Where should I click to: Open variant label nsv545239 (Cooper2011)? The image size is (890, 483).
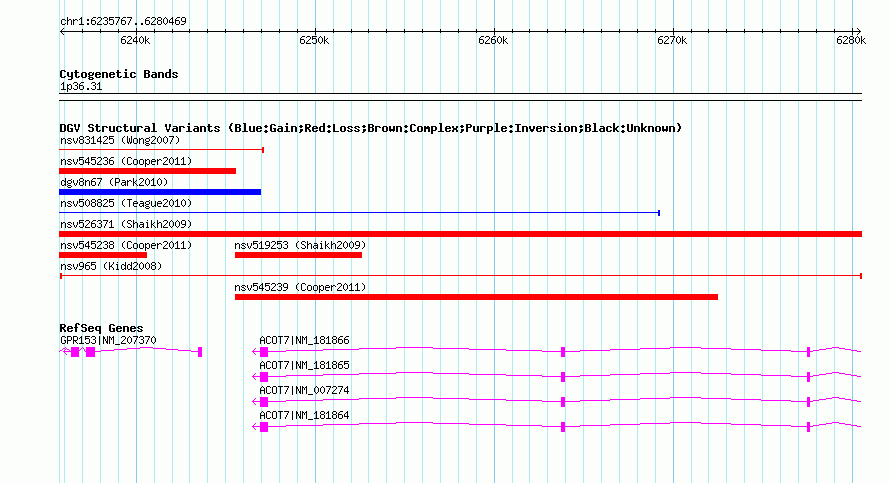point(300,287)
